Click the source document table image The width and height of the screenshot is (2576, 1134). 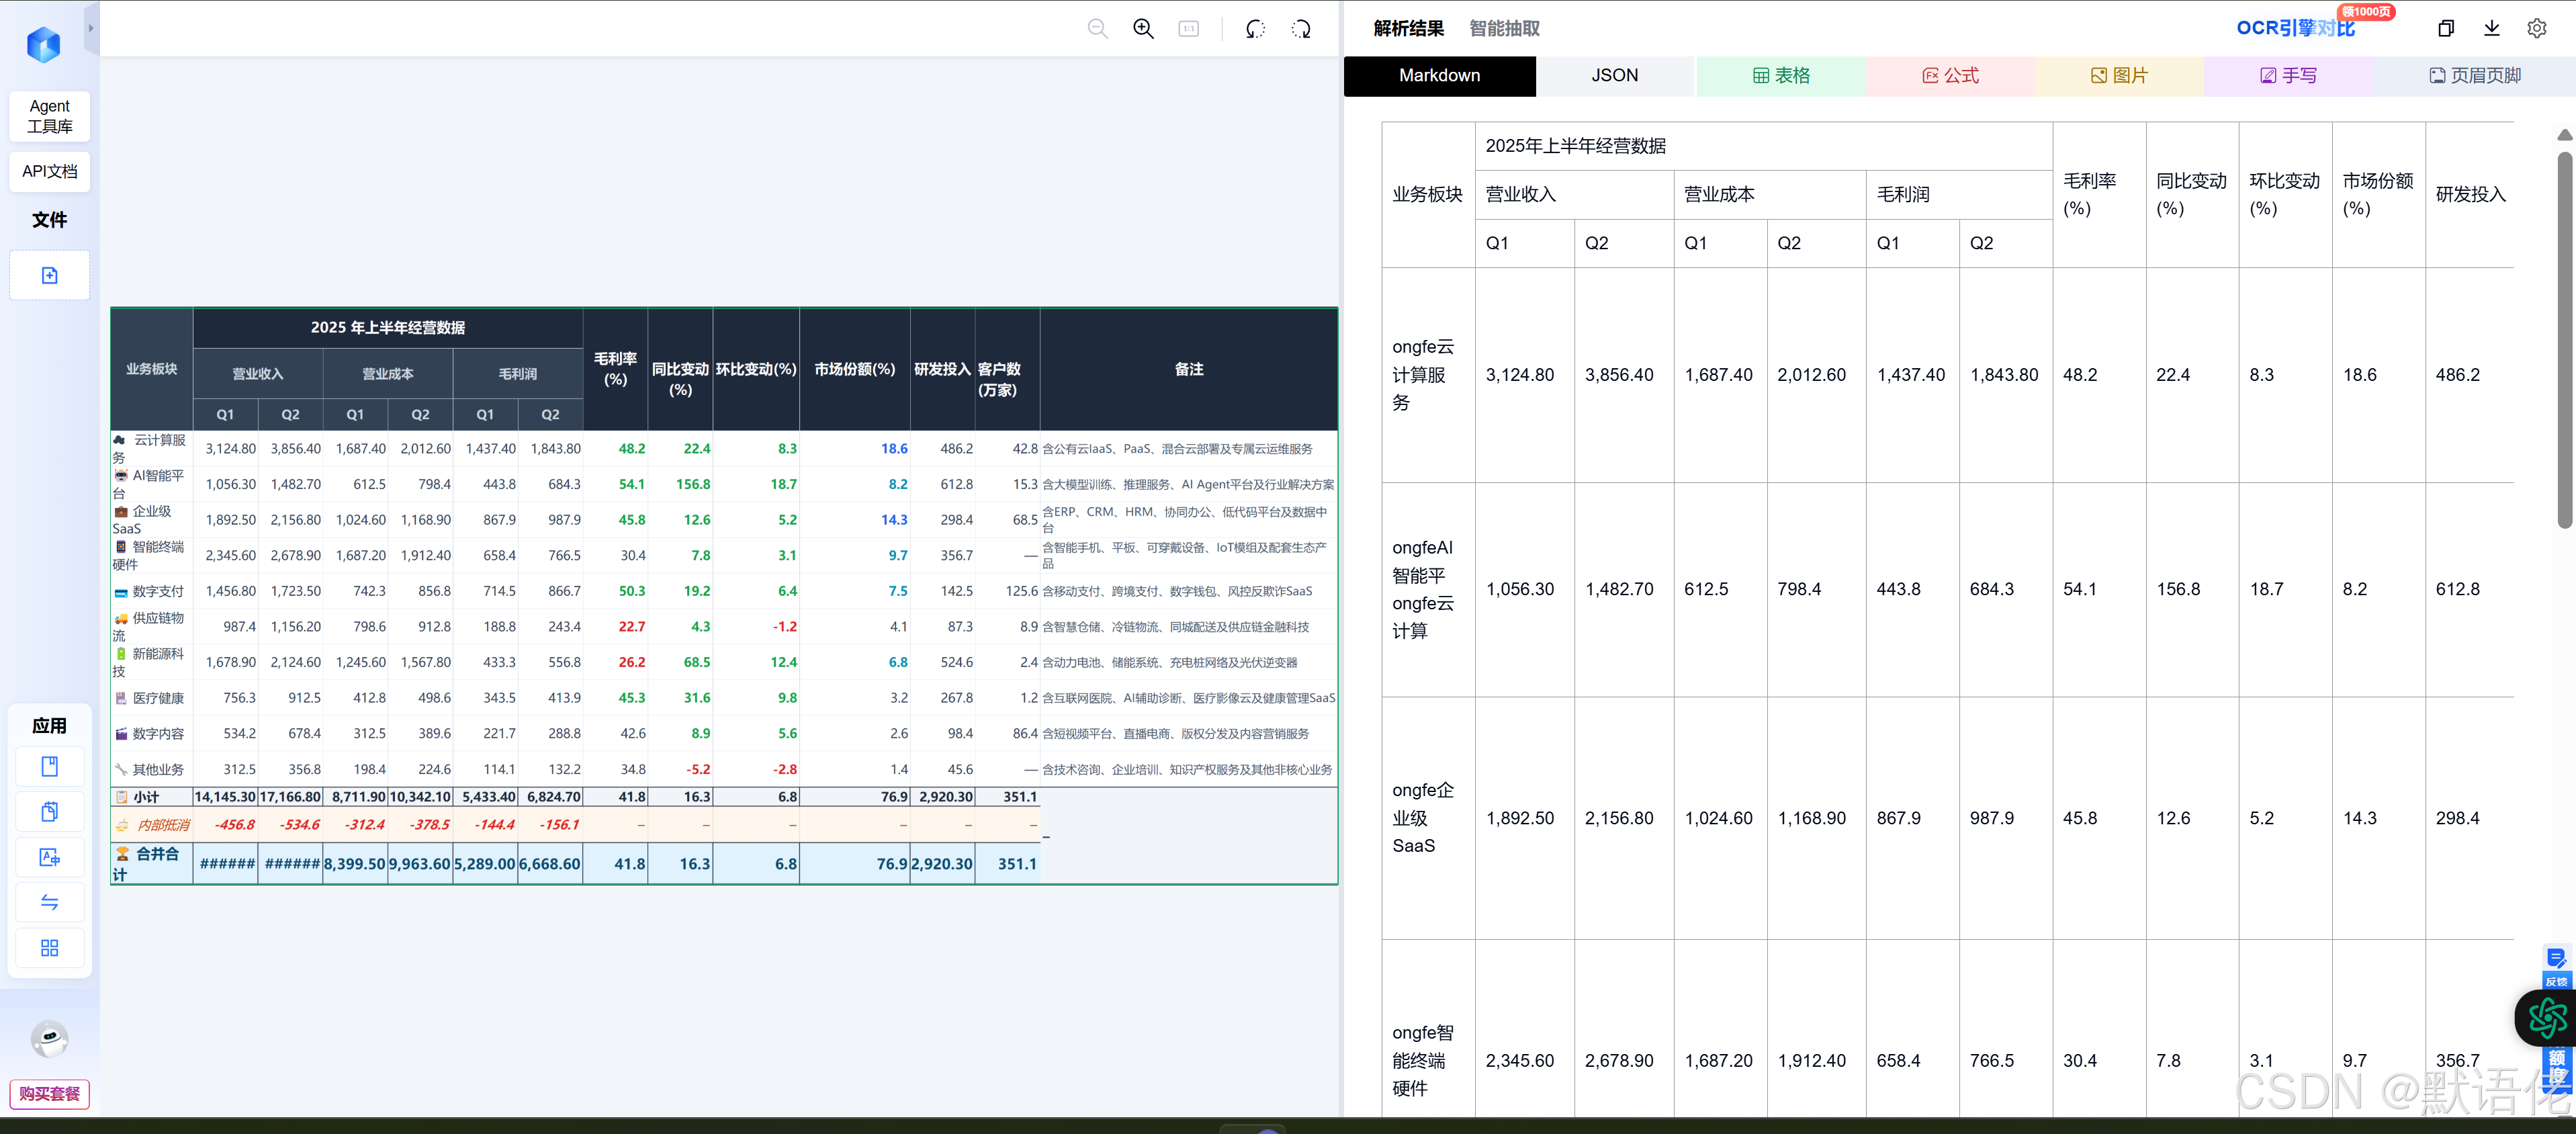(x=724, y=596)
